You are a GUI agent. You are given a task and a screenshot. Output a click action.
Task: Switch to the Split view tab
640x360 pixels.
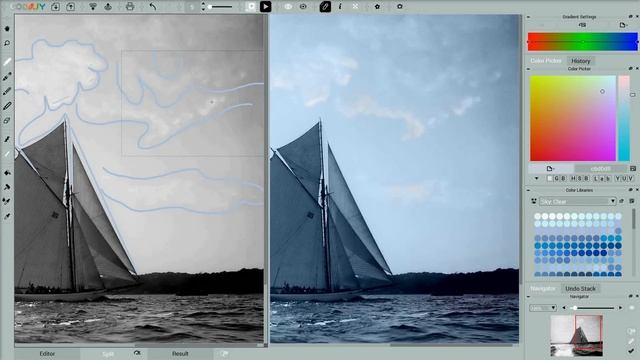tap(108, 353)
